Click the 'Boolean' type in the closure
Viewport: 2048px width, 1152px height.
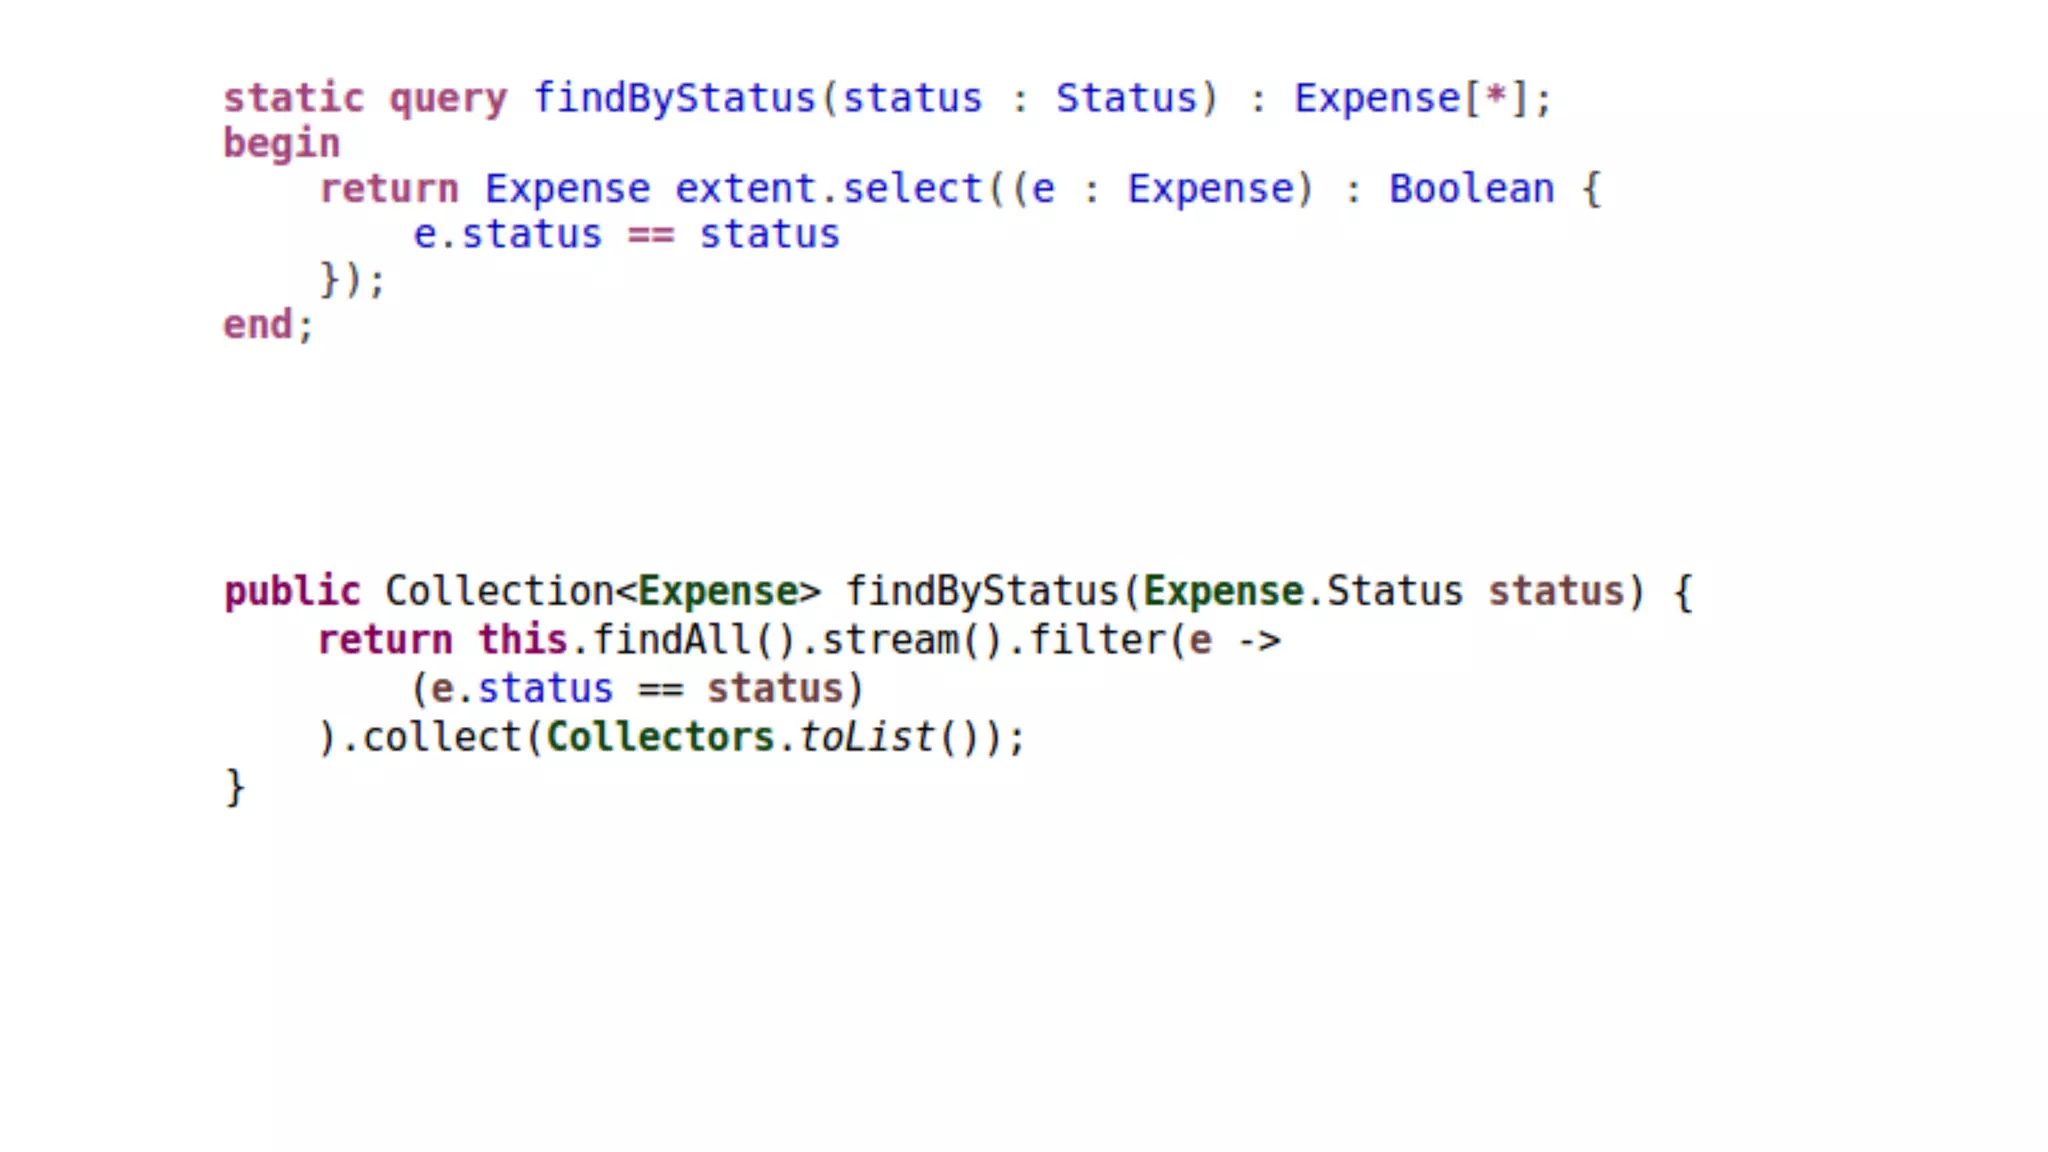tap(1471, 189)
